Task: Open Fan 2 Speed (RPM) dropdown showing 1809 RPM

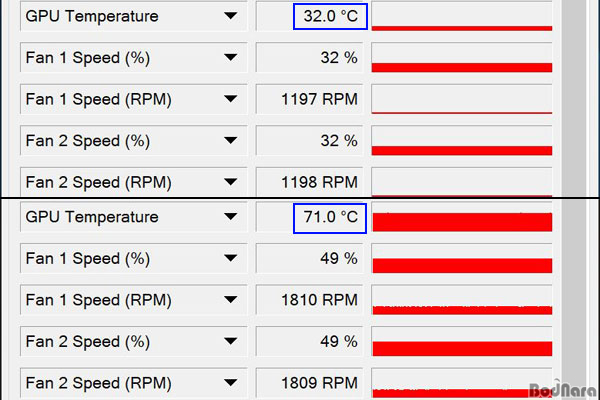Action: pyautogui.click(x=231, y=382)
